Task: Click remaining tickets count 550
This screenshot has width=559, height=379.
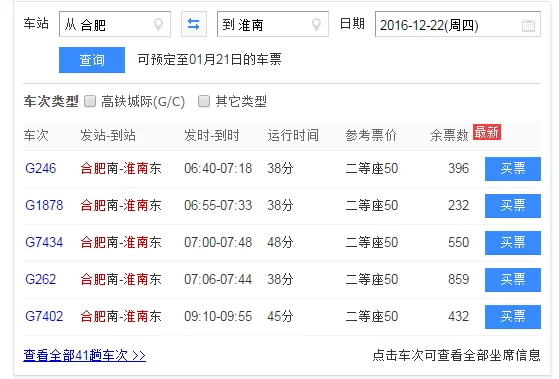Action: [458, 242]
